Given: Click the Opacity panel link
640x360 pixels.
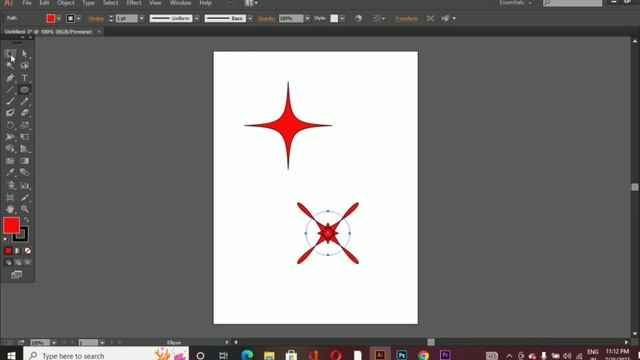Looking at the screenshot, I should point(266,18).
